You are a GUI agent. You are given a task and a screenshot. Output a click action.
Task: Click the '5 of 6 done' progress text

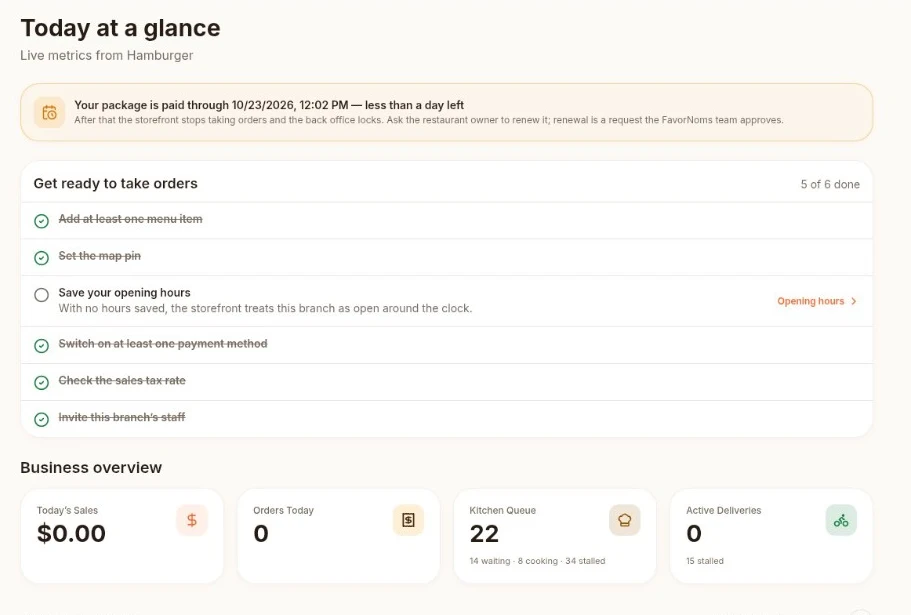830,184
